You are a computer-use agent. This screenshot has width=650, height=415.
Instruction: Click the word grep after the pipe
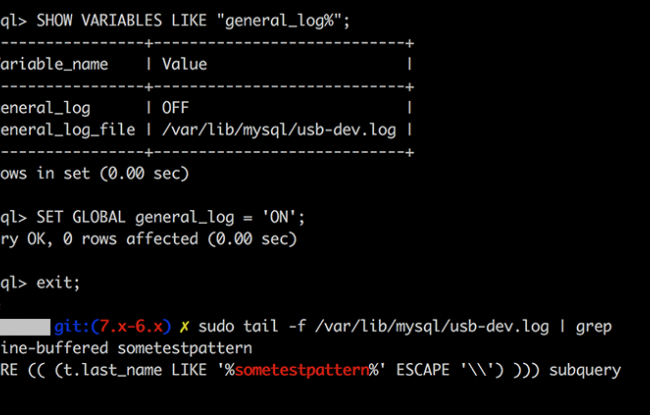click(594, 328)
